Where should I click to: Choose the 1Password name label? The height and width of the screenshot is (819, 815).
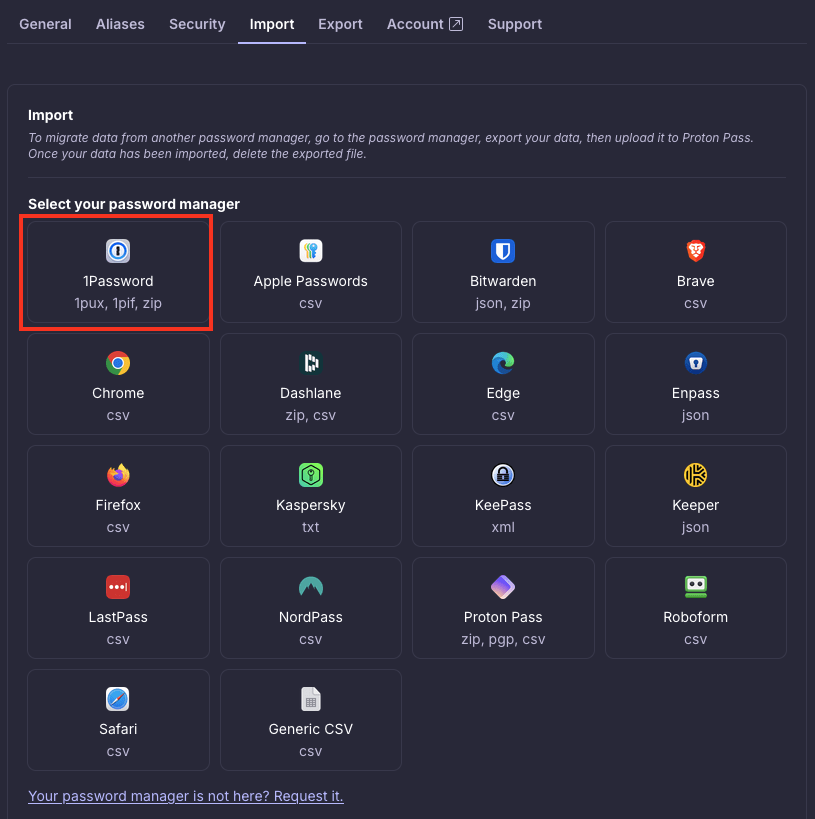(118, 281)
